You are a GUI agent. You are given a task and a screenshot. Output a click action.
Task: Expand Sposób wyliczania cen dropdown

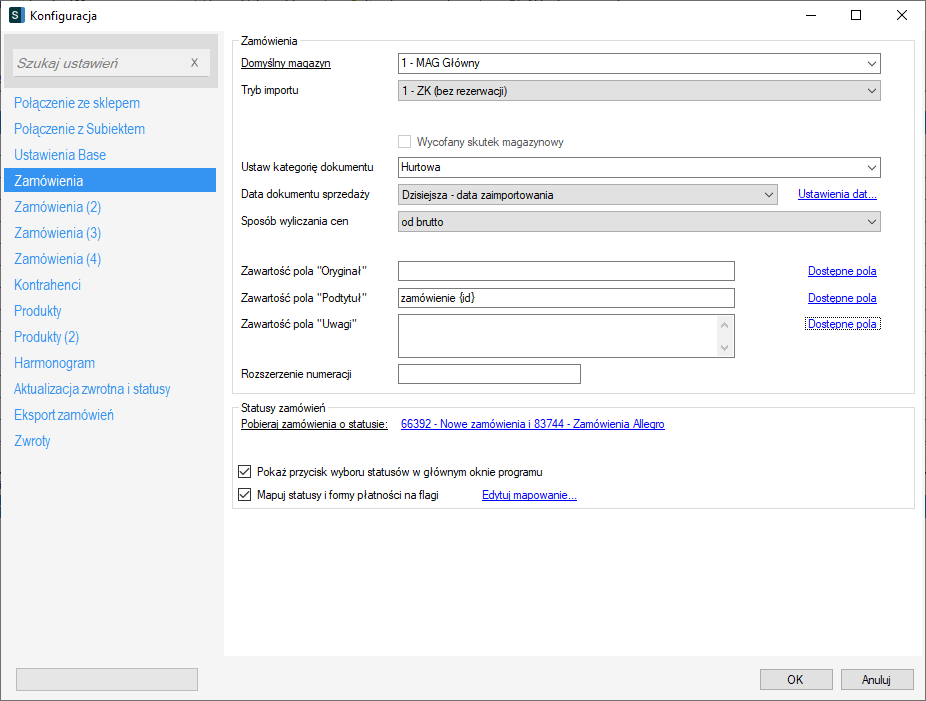coord(871,222)
